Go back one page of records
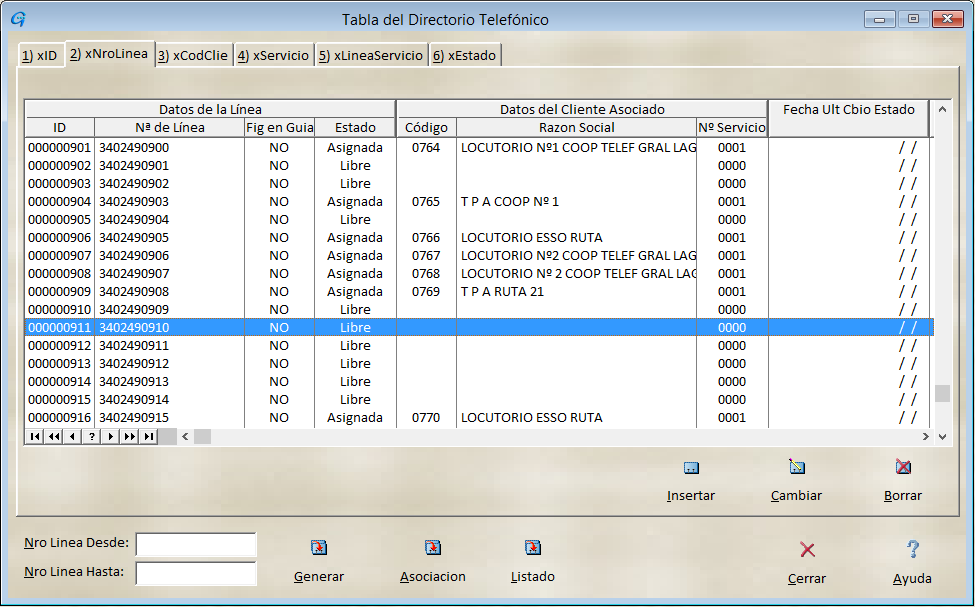Screen dimensions: 975x607 54,437
